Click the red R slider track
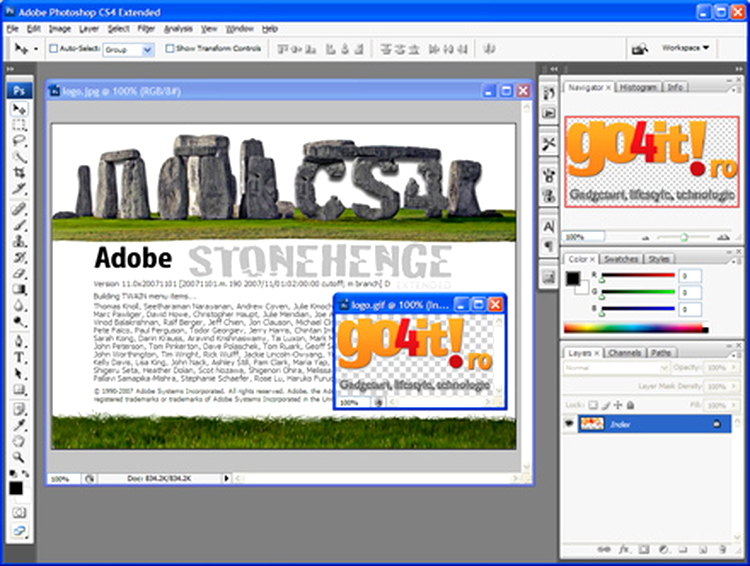 click(638, 276)
